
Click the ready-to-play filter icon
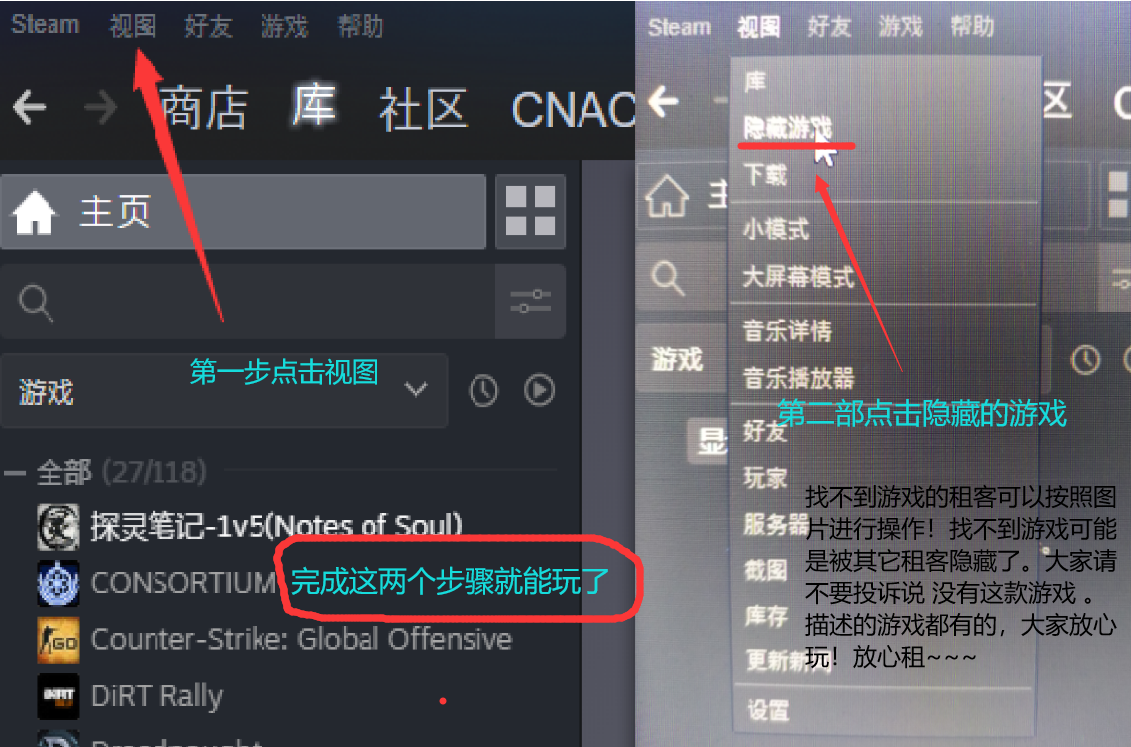[x=539, y=390]
